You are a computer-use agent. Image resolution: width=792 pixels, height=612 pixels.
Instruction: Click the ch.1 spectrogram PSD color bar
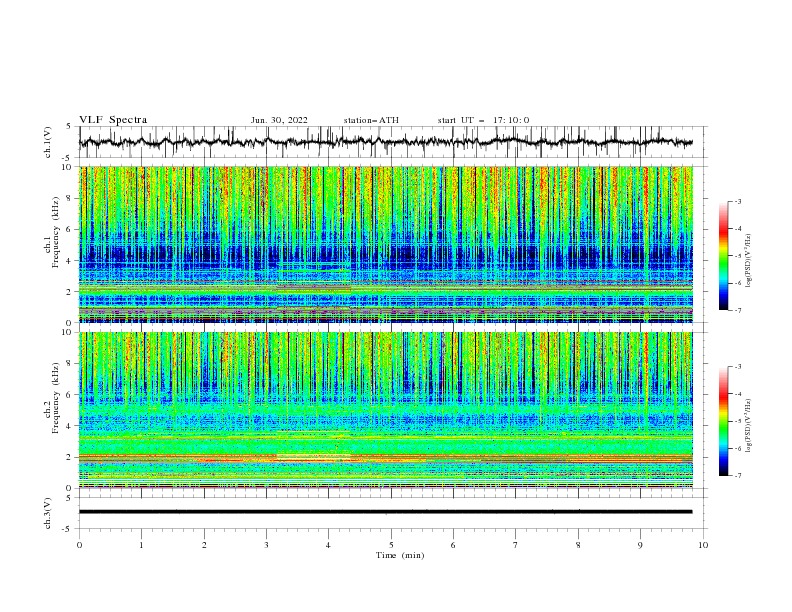724,256
